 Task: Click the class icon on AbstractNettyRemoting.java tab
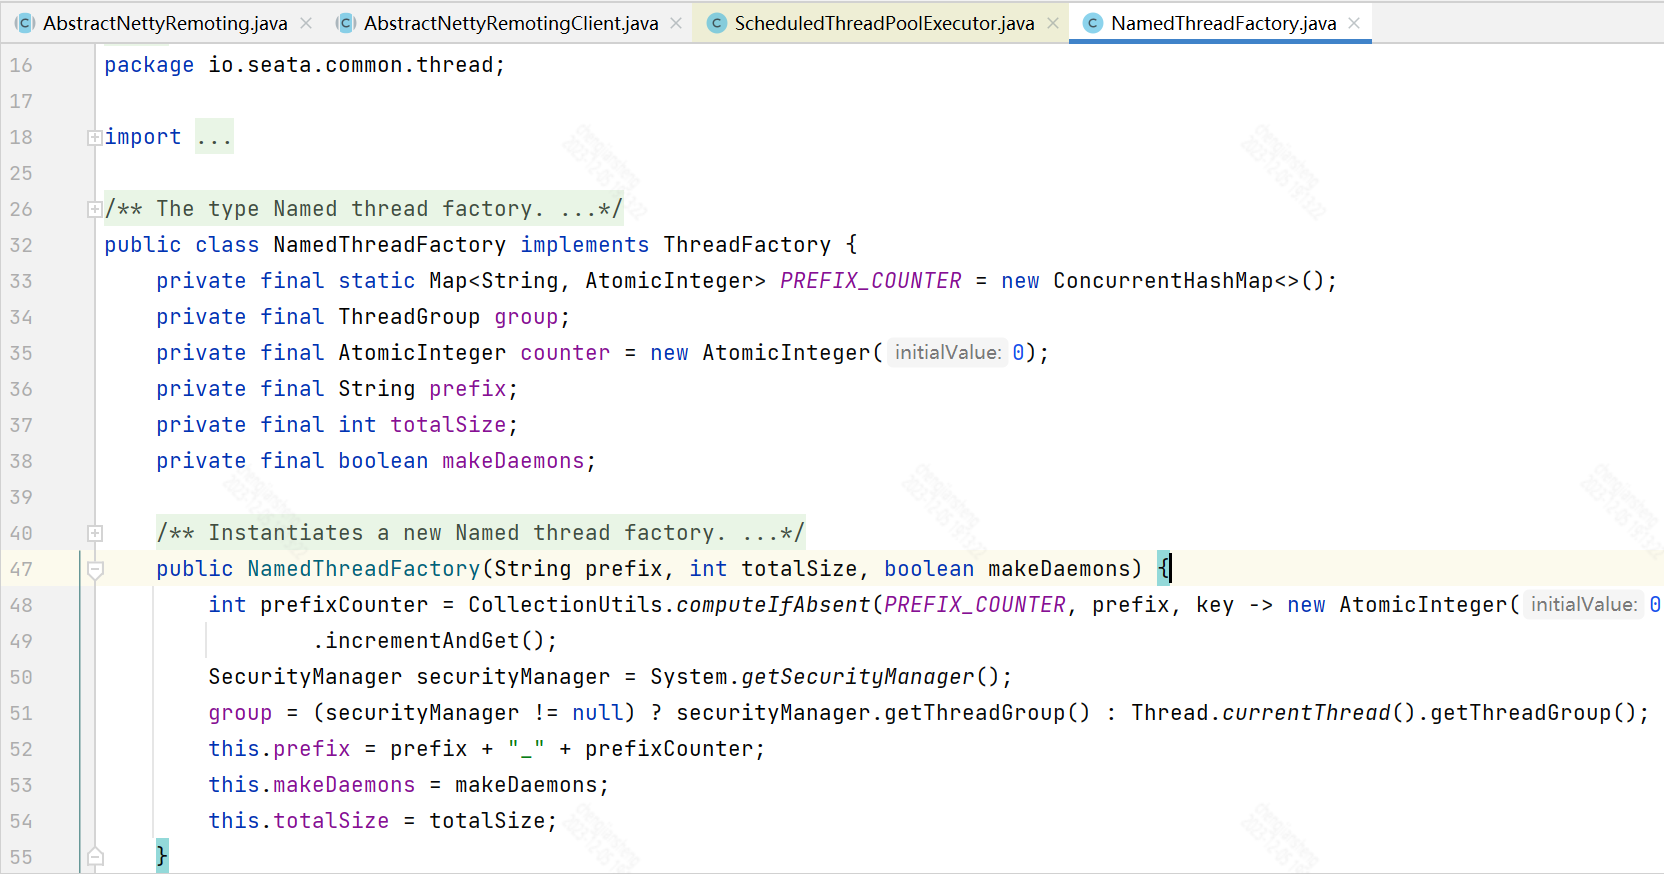pyautogui.click(x=25, y=23)
